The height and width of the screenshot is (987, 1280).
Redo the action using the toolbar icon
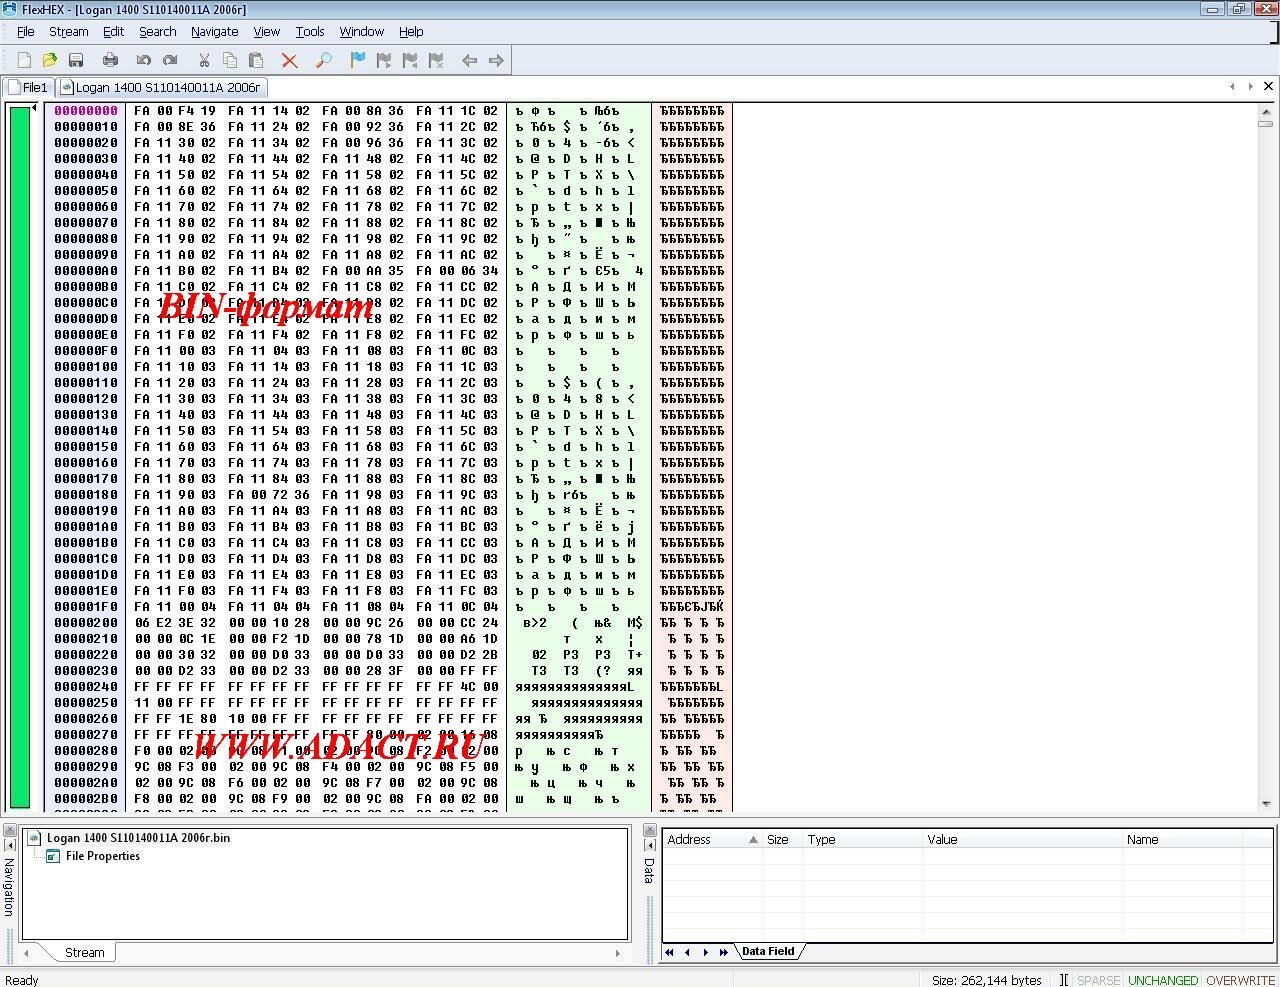pos(170,60)
